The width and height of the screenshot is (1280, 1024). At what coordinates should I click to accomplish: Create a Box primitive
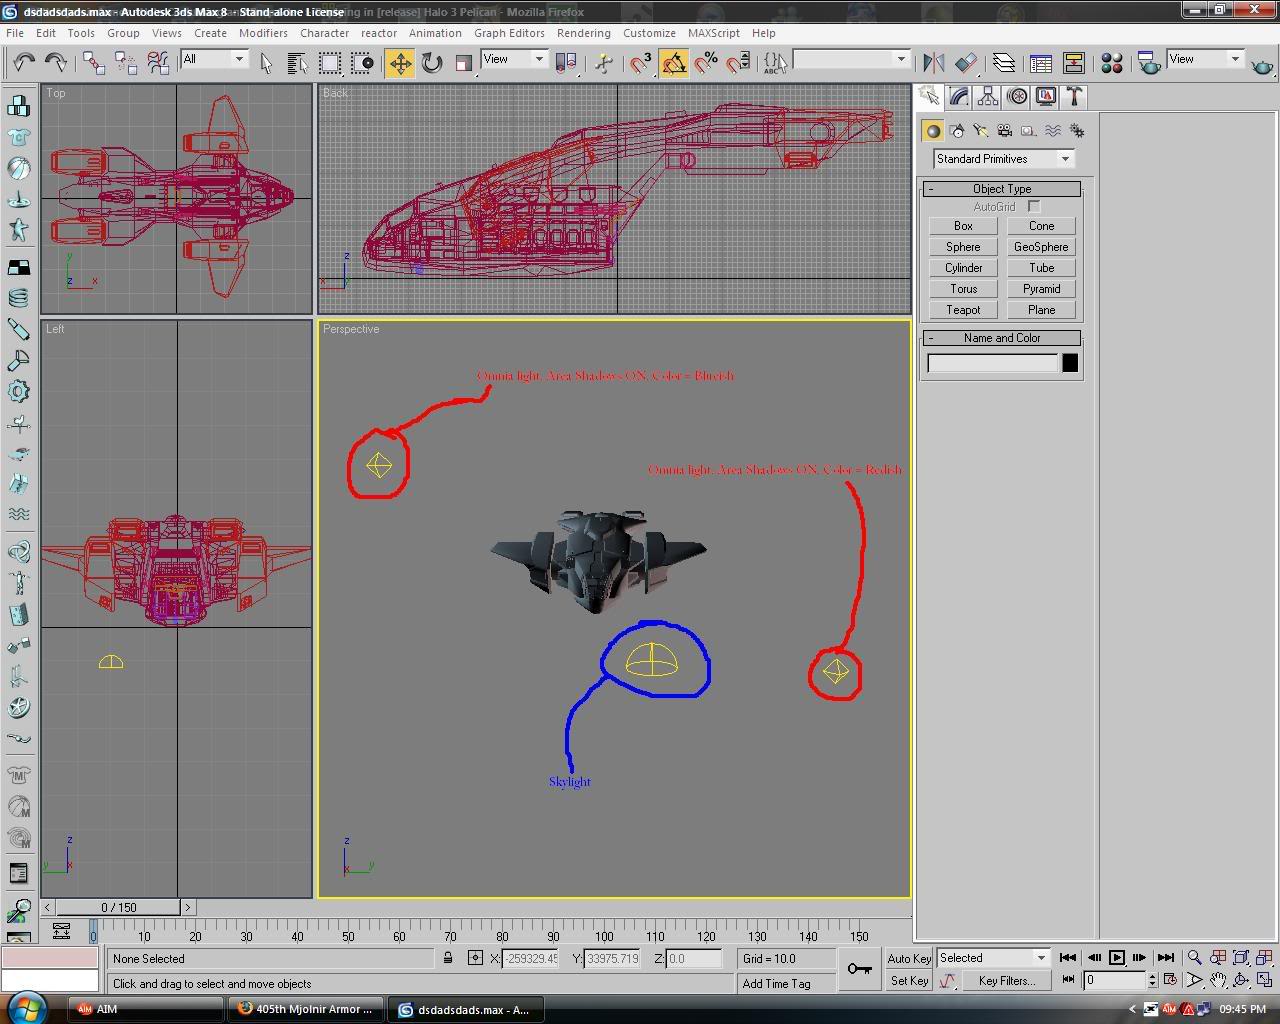tap(963, 226)
